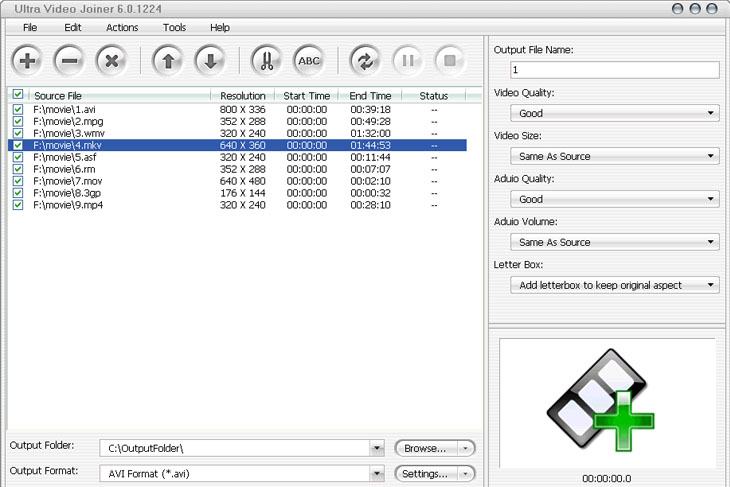Click the 01:44:53 end time cell

[370, 145]
